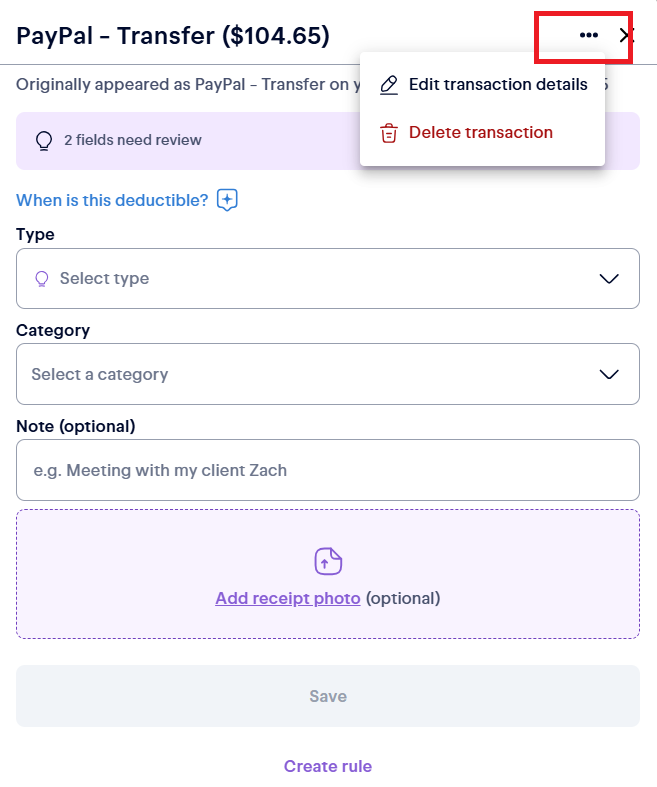Viewport: 657px width, 787px height.
Task: Choose Delete transaction menu entry
Action: (482, 133)
